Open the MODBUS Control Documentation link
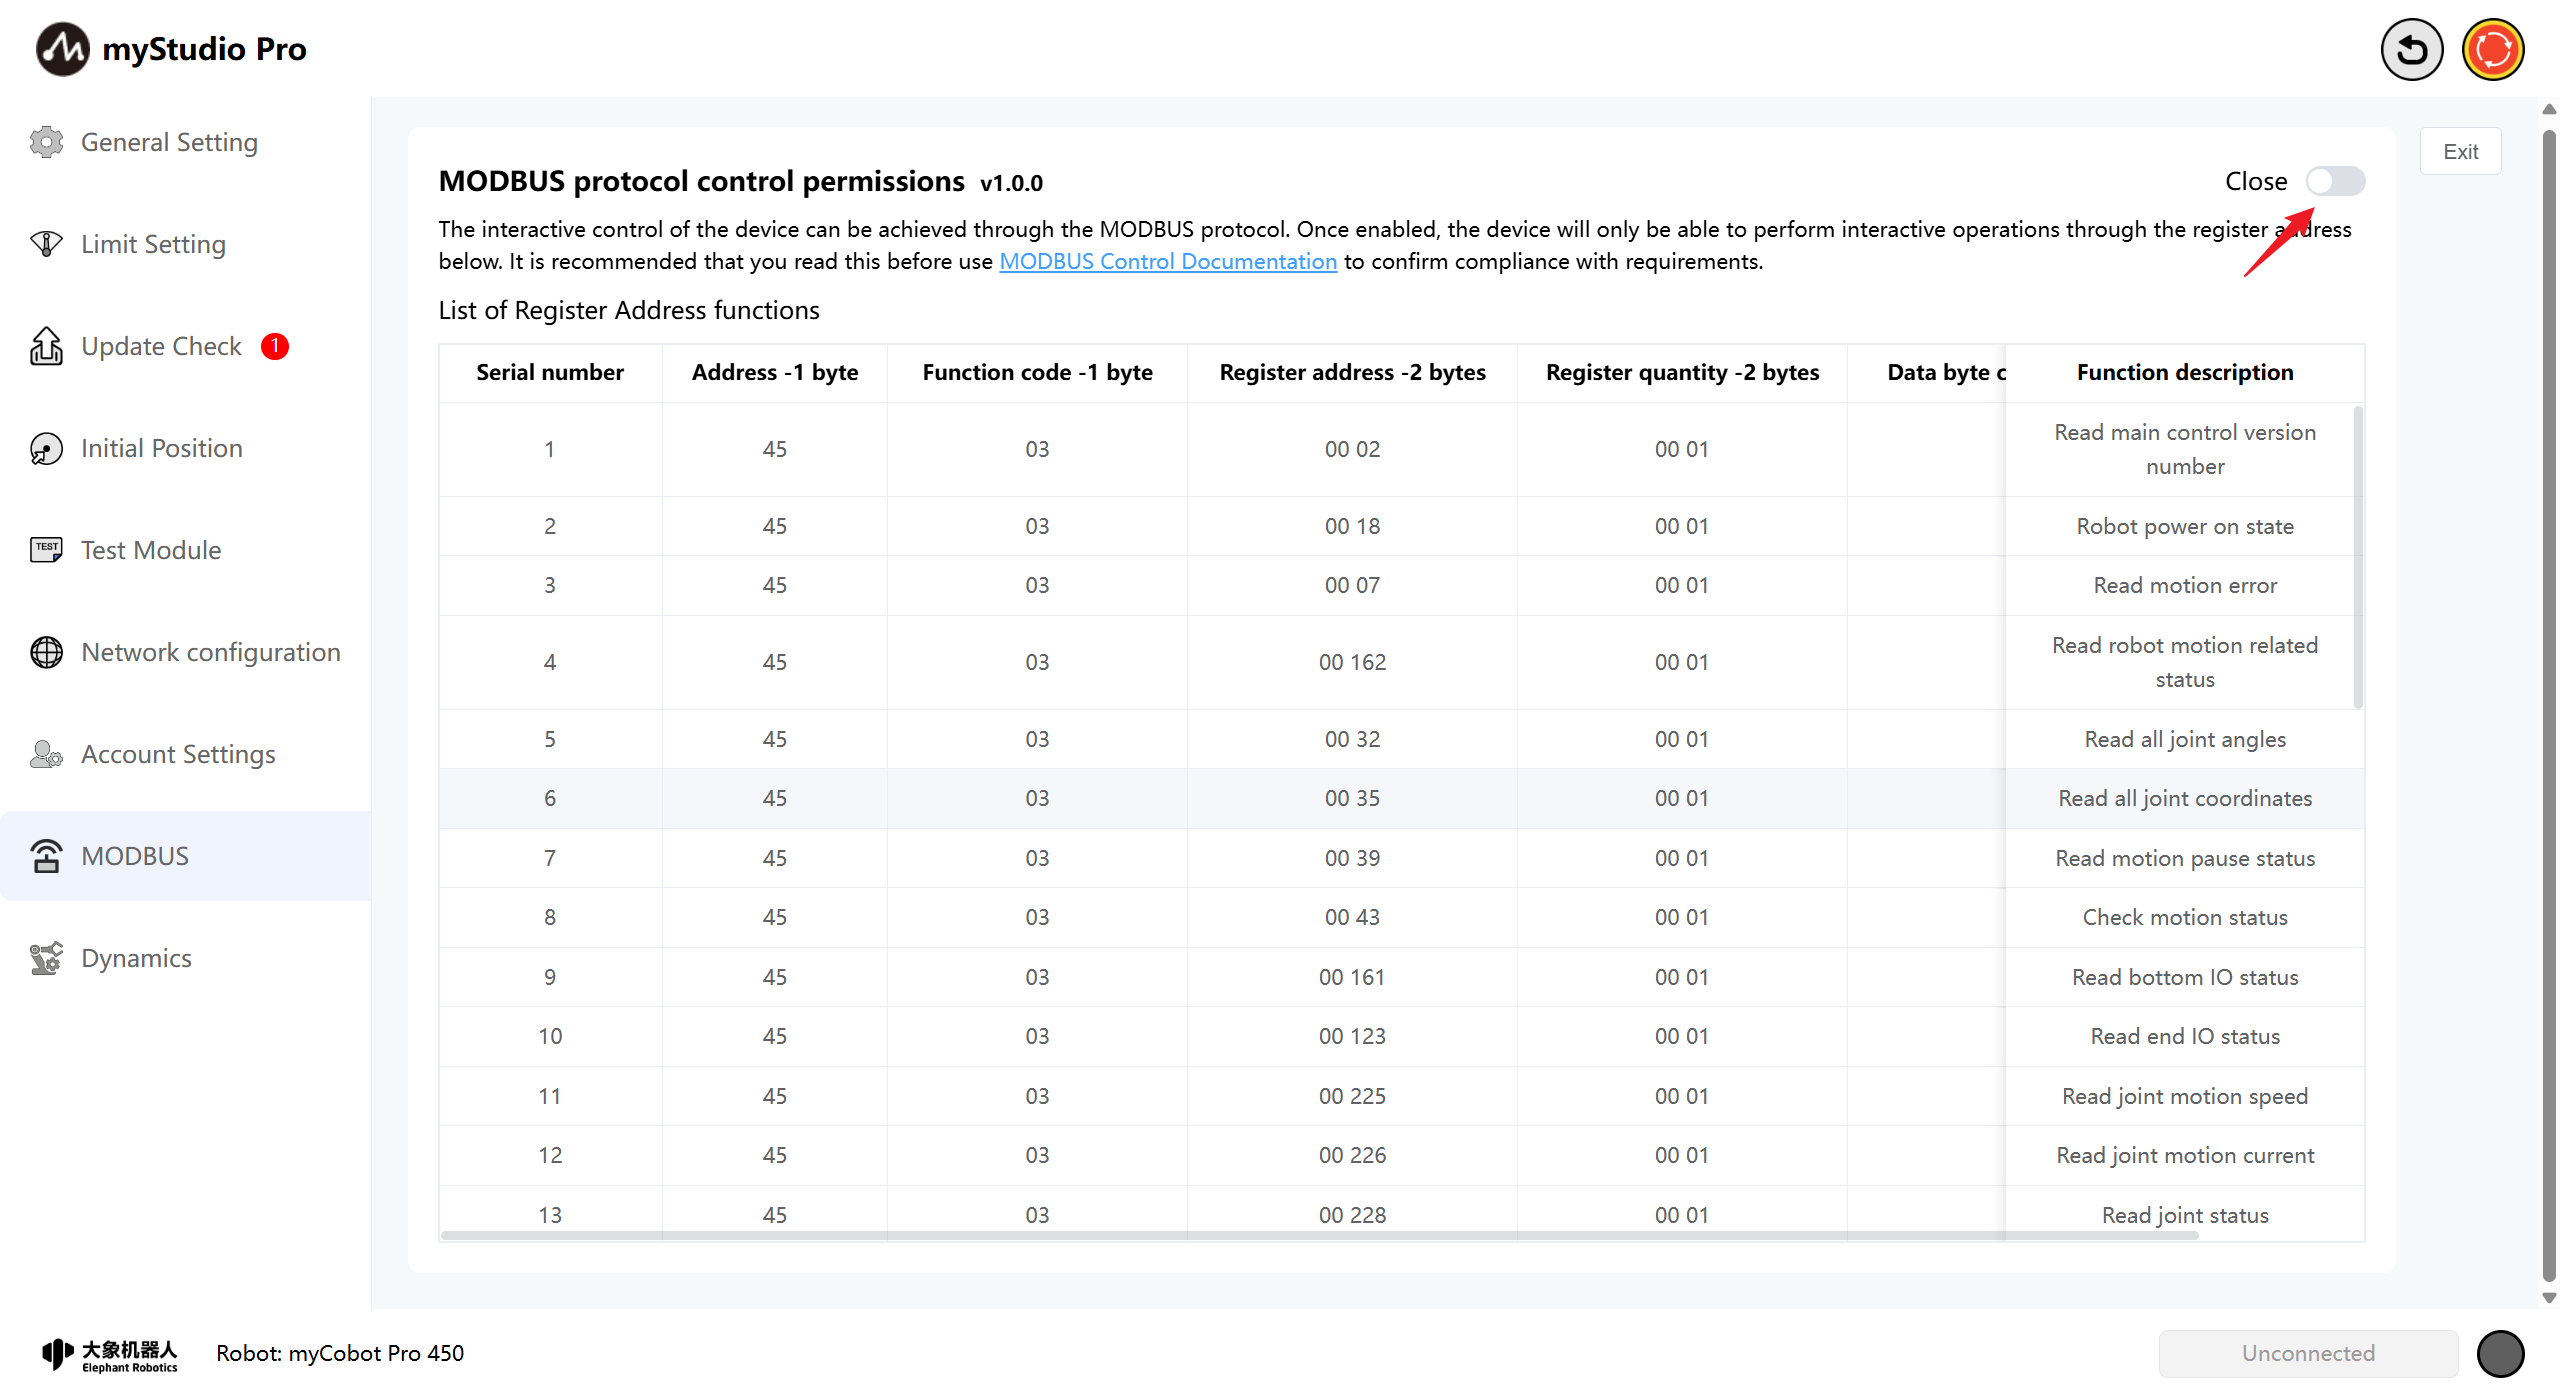 [1167, 261]
